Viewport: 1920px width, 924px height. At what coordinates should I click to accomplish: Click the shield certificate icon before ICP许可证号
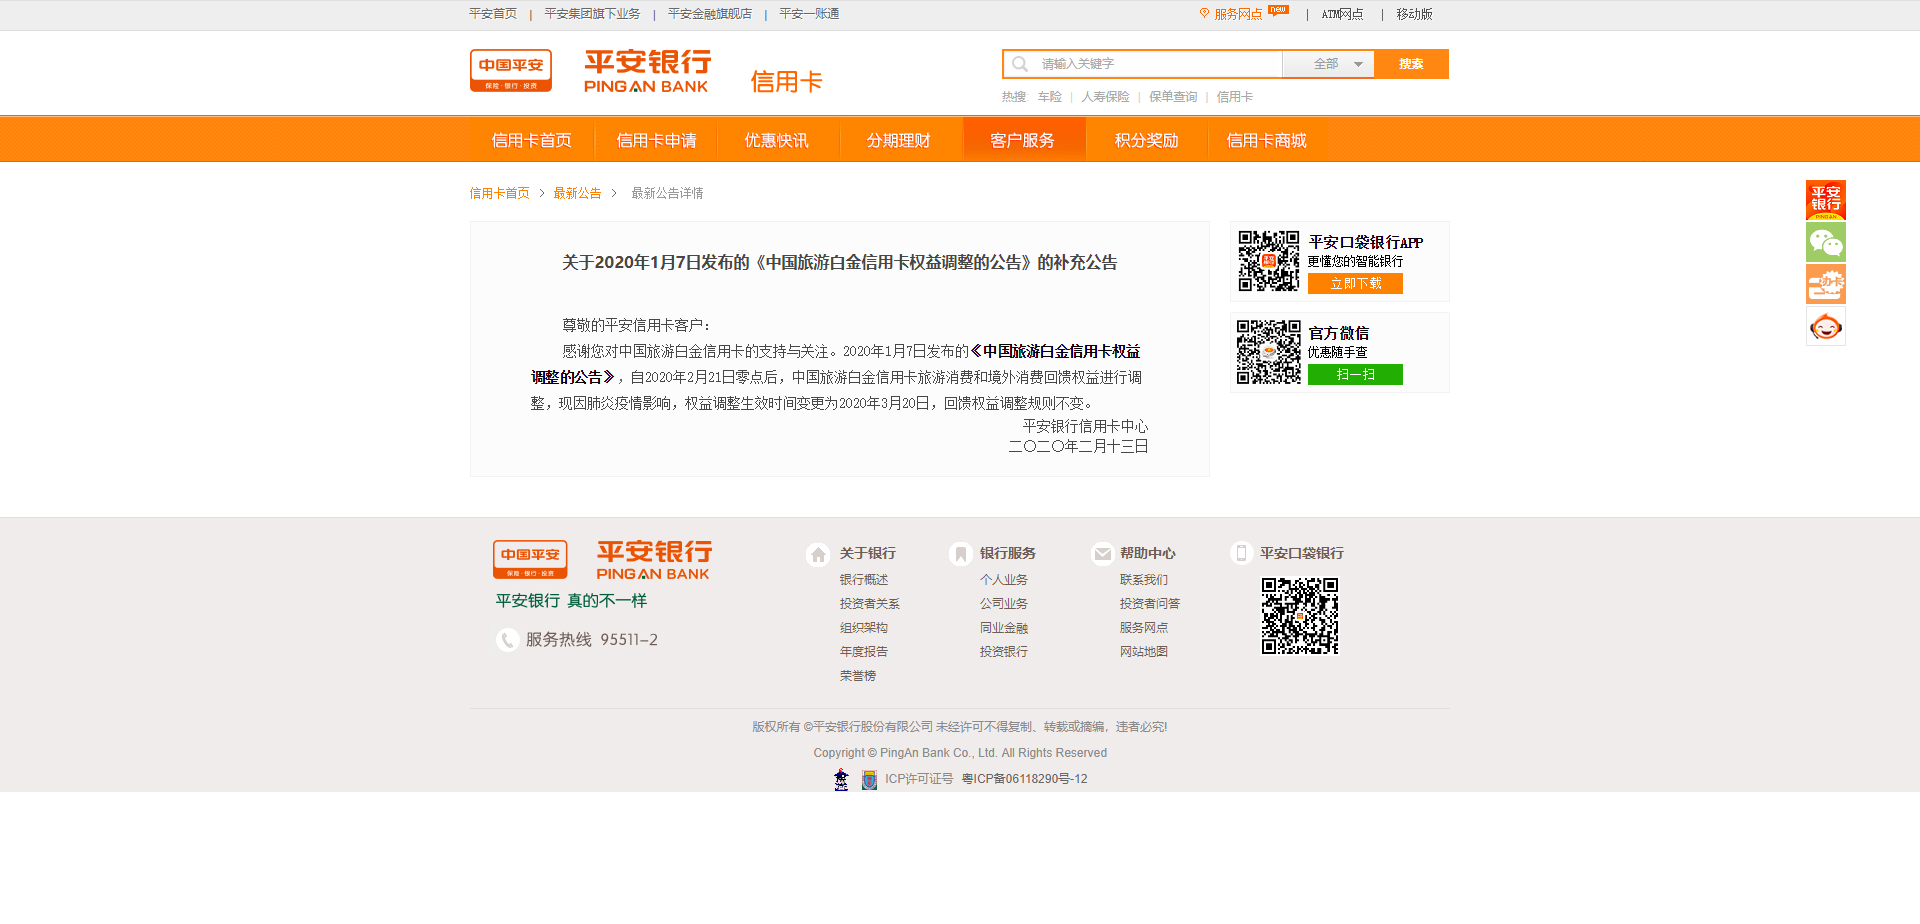click(869, 780)
